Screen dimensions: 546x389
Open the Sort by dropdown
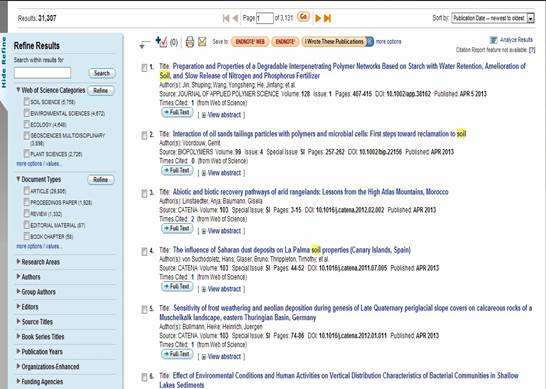click(x=493, y=18)
